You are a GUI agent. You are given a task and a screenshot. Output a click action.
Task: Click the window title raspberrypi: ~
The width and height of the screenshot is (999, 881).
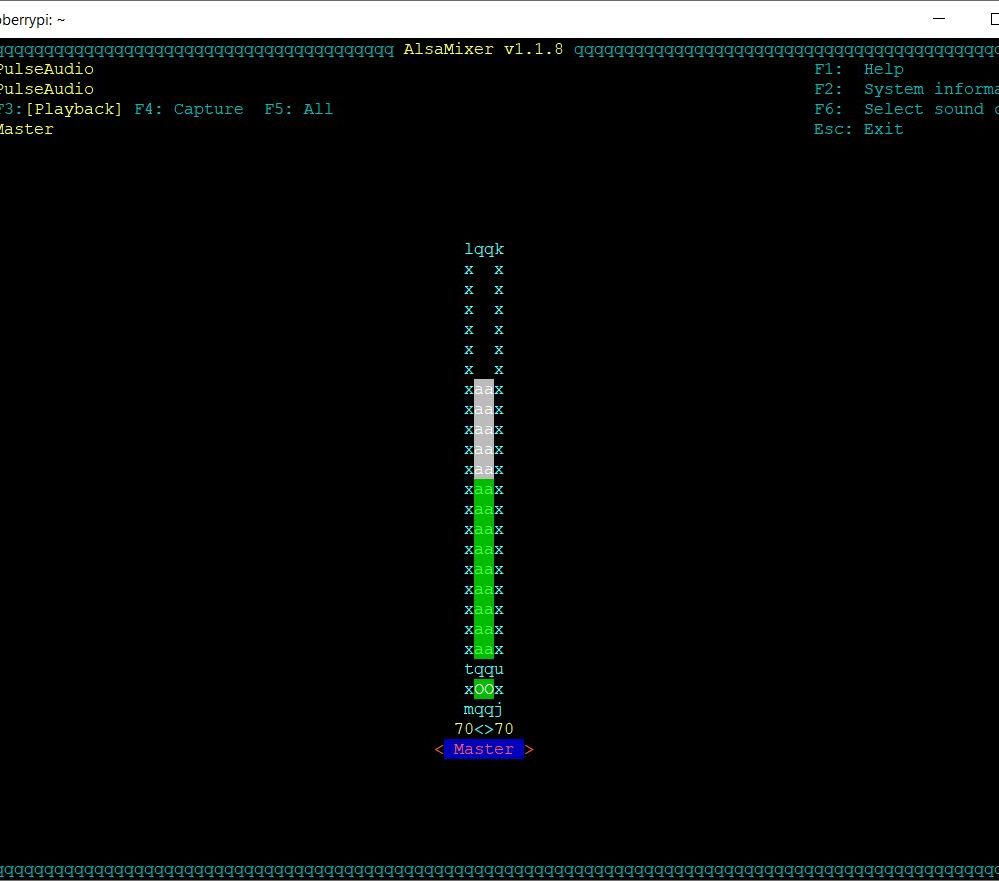32,20
